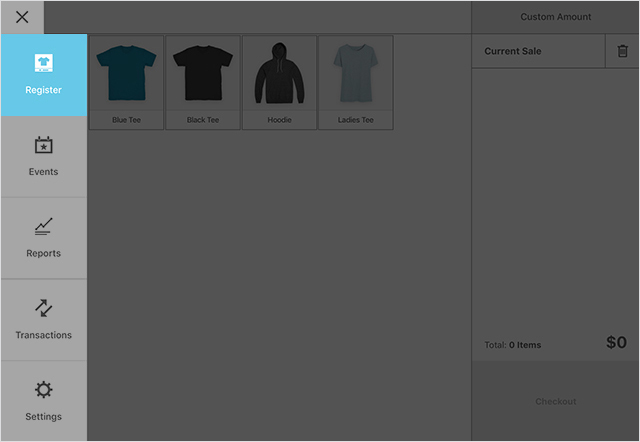
Task: Click the $0 sale total amount
Action: pyautogui.click(x=616, y=343)
